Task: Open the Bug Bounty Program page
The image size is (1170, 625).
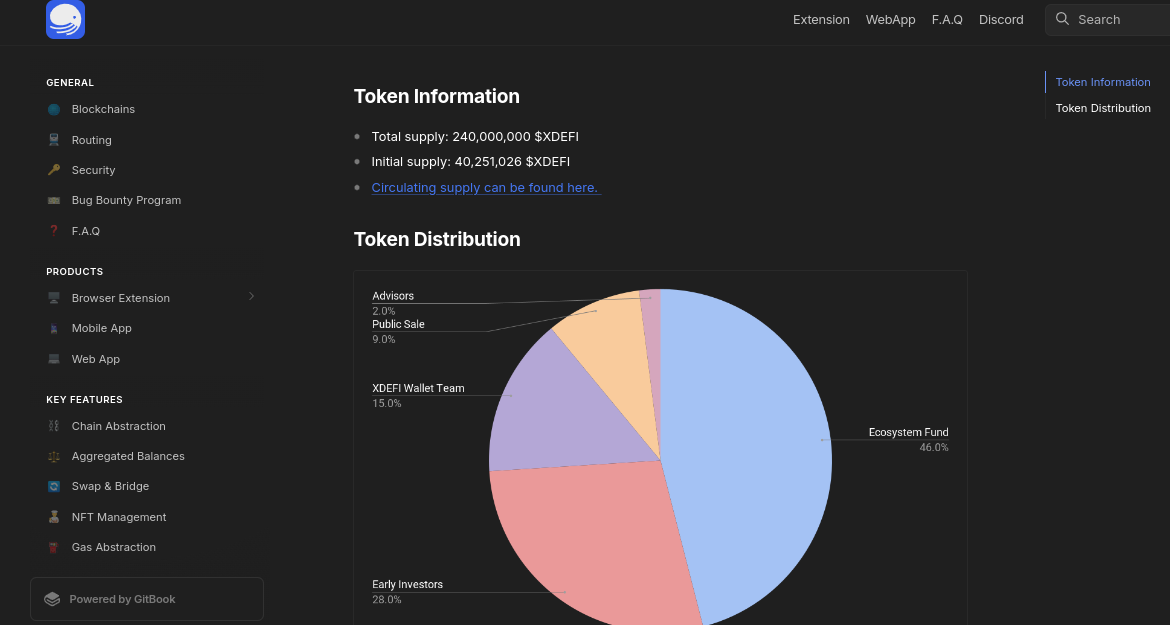Action: [126, 201]
